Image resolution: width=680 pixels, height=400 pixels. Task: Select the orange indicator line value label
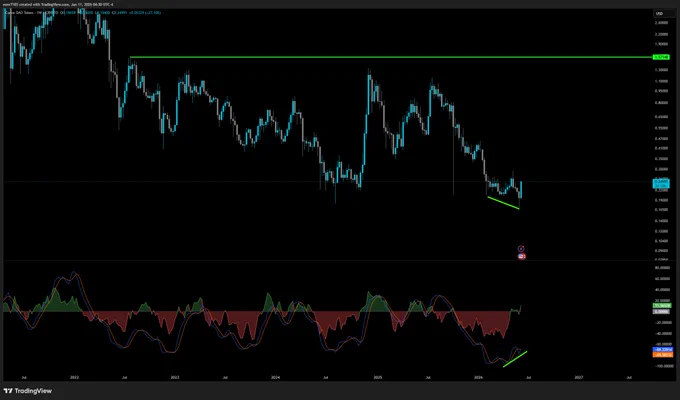(x=663, y=355)
